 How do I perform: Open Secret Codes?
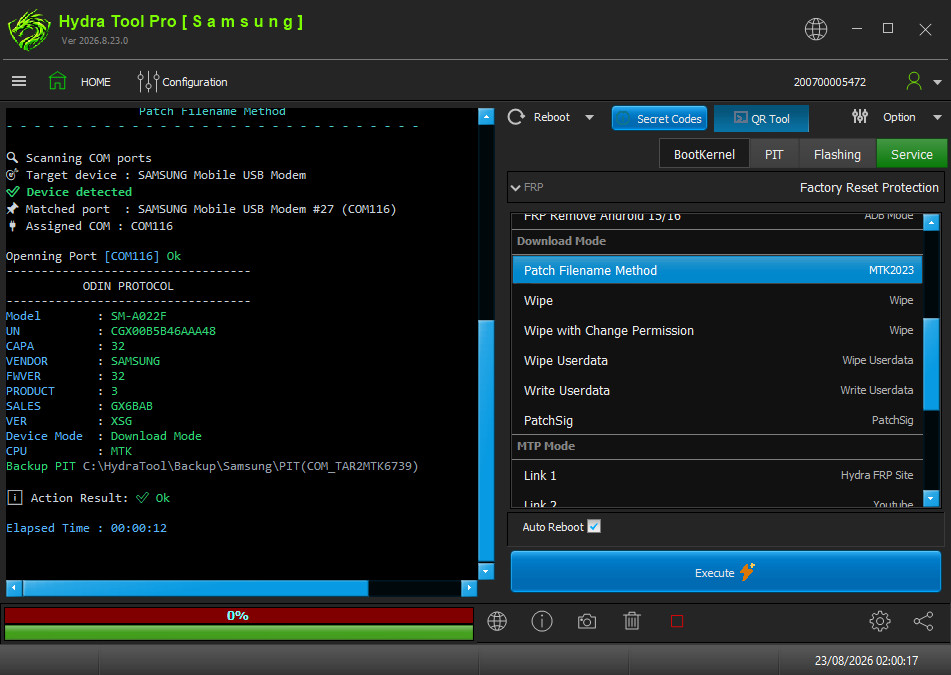coord(659,118)
